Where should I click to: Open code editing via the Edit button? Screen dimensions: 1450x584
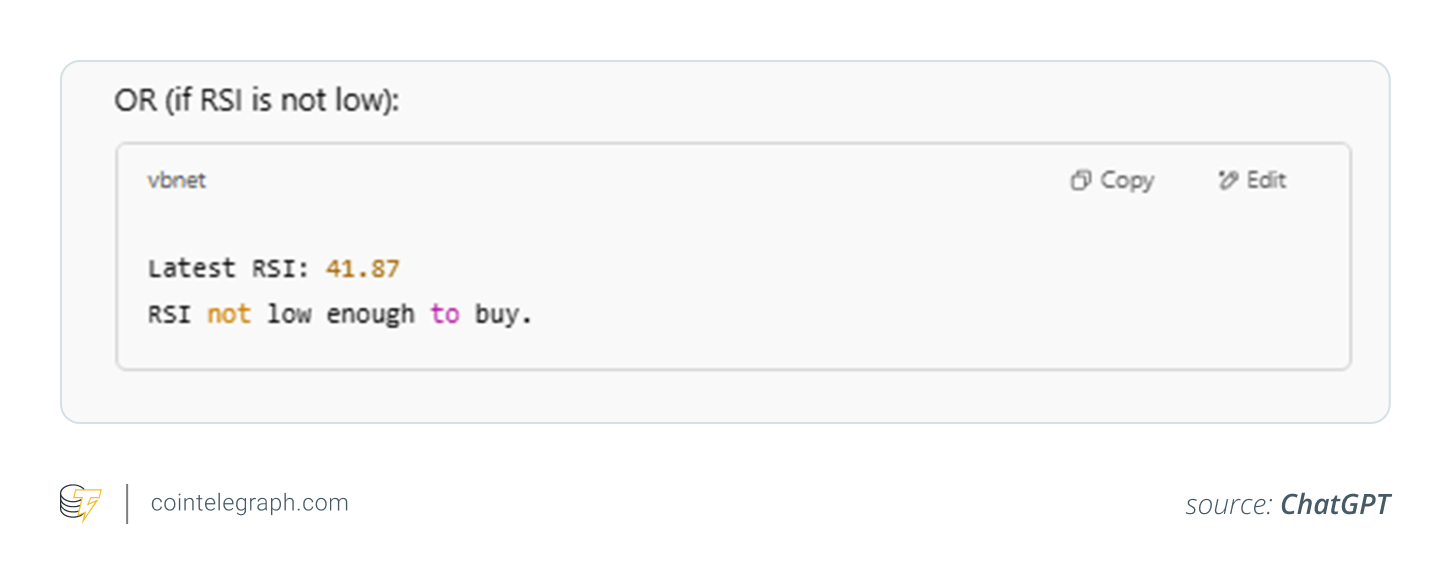(1251, 180)
